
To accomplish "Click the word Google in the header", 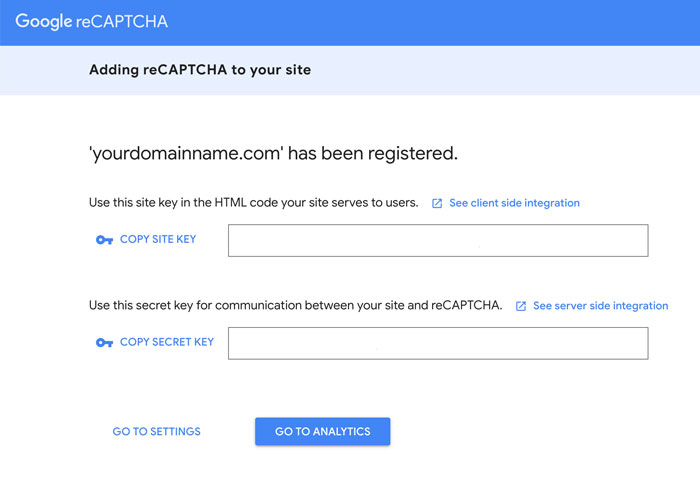I will 44,21.
